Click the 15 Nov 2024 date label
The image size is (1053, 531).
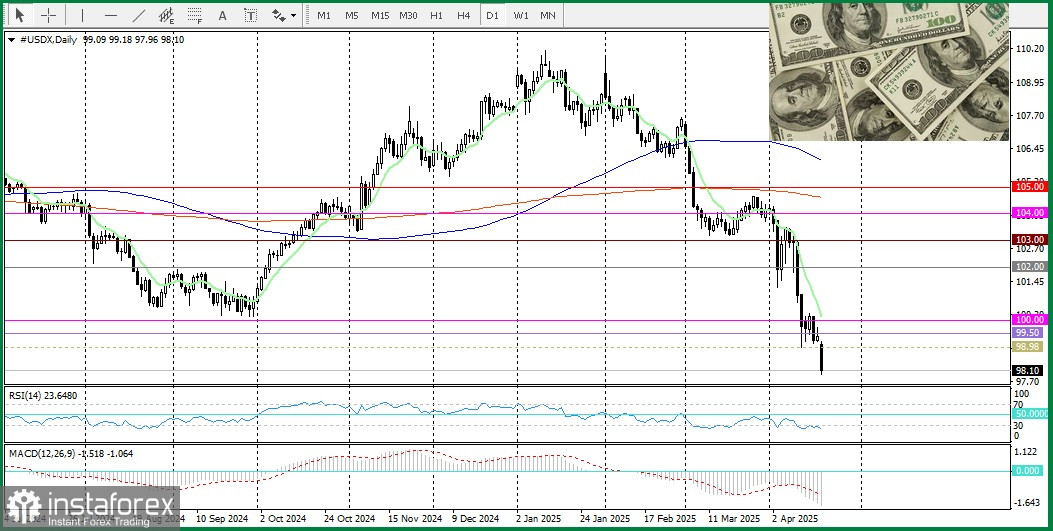point(417,519)
